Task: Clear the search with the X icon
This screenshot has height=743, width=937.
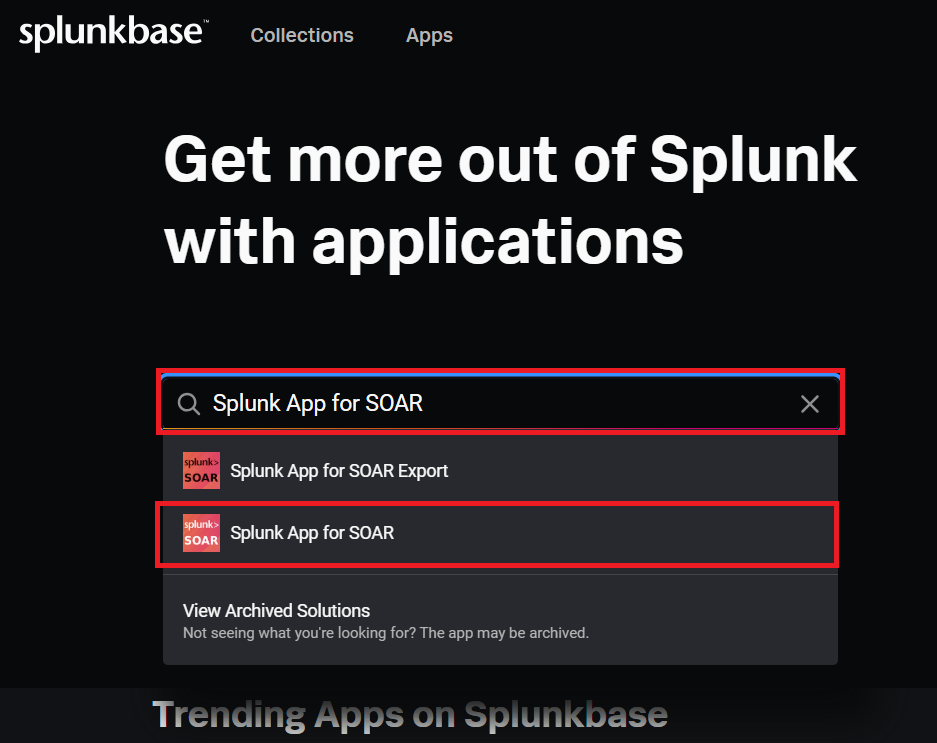Action: pos(810,403)
